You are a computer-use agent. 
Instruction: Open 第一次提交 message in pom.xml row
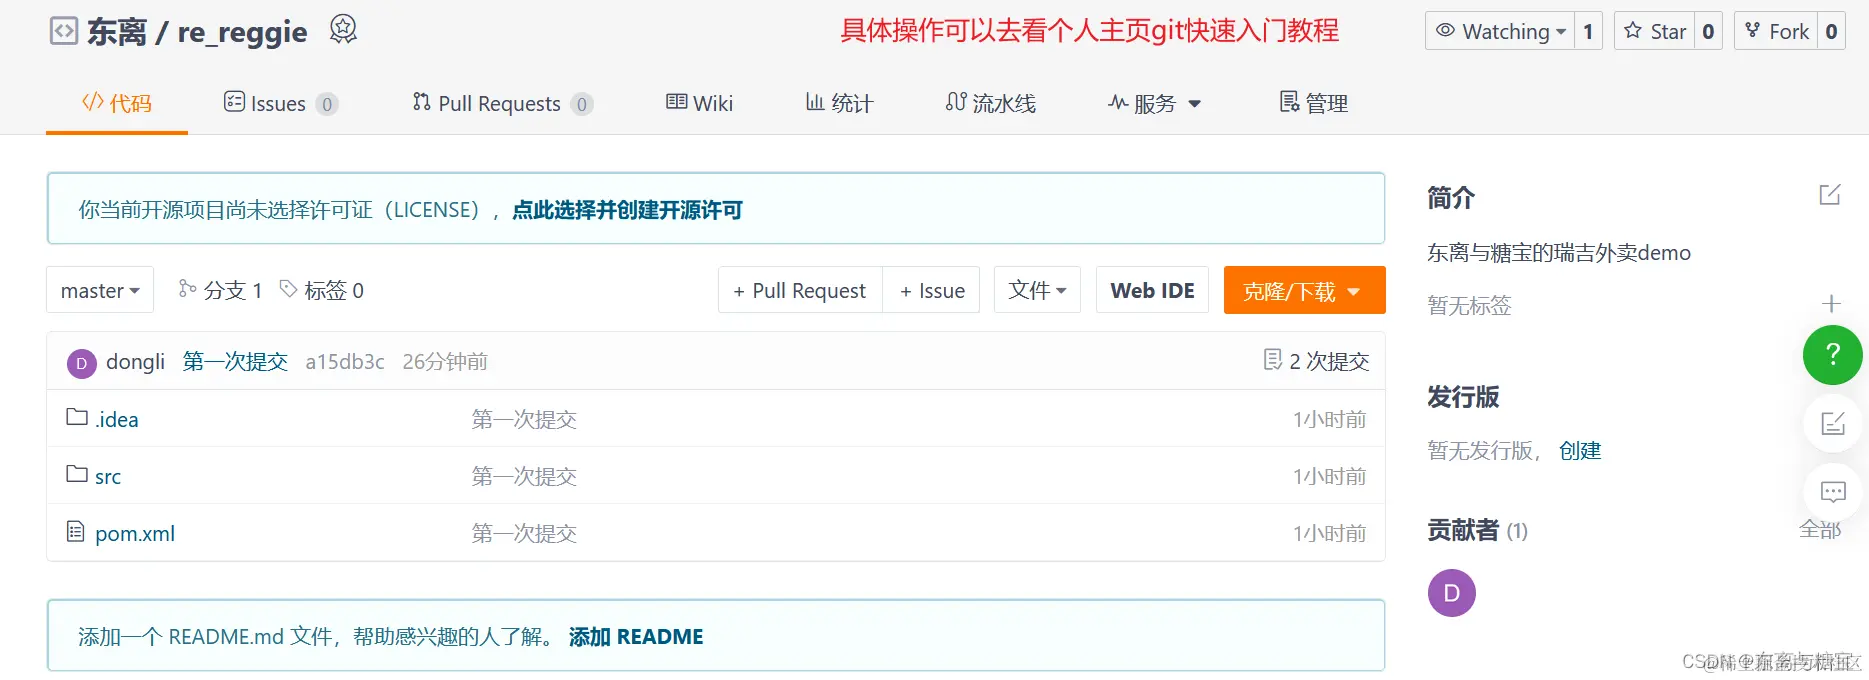[x=524, y=533]
